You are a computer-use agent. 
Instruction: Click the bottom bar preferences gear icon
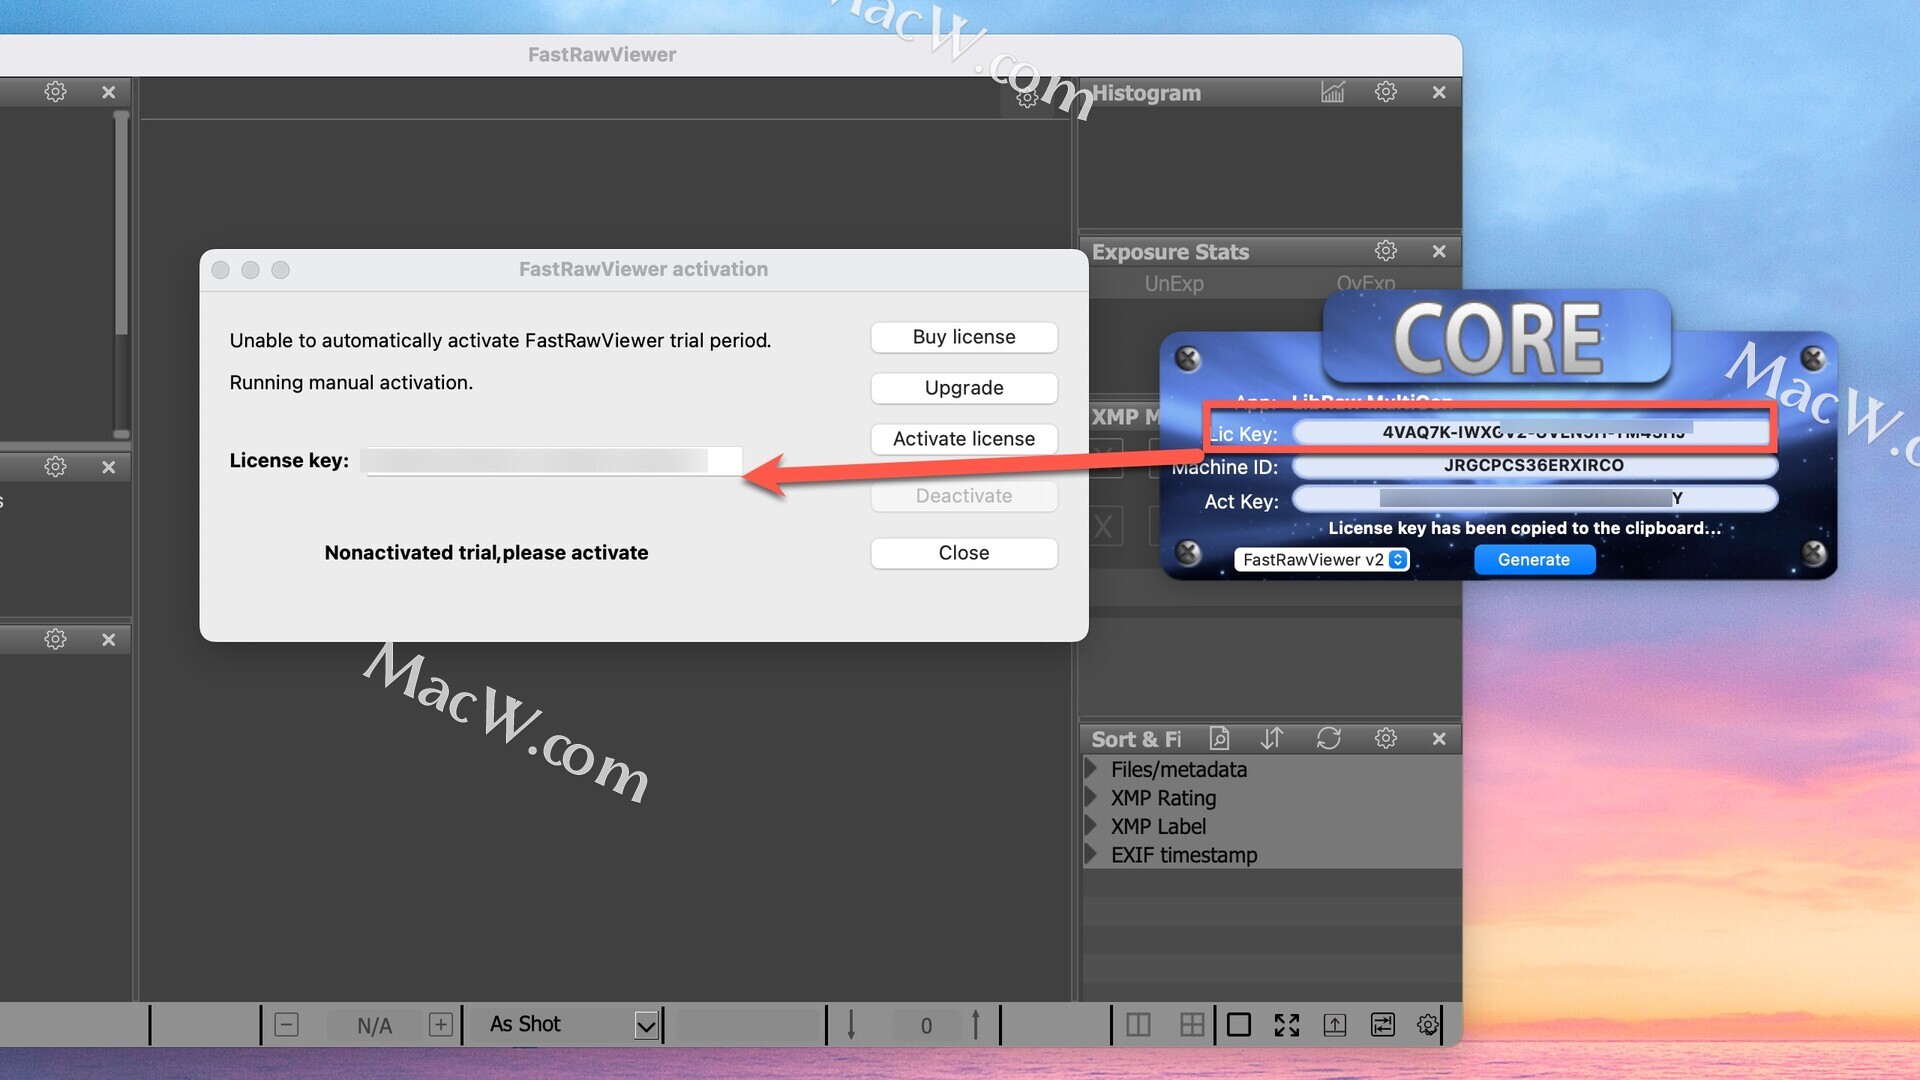tap(1427, 1025)
